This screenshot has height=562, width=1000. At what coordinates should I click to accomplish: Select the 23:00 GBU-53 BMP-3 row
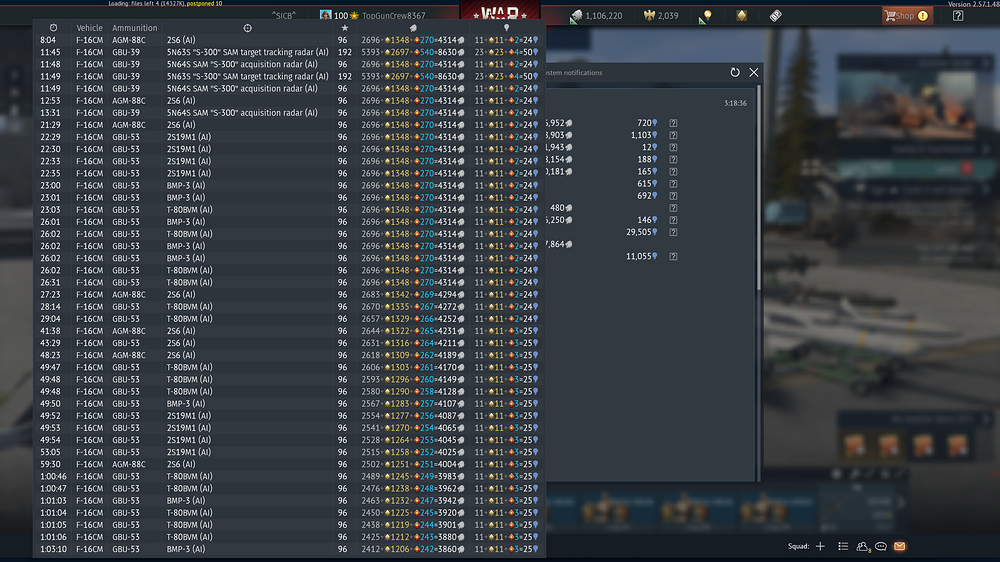[x=290, y=186]
